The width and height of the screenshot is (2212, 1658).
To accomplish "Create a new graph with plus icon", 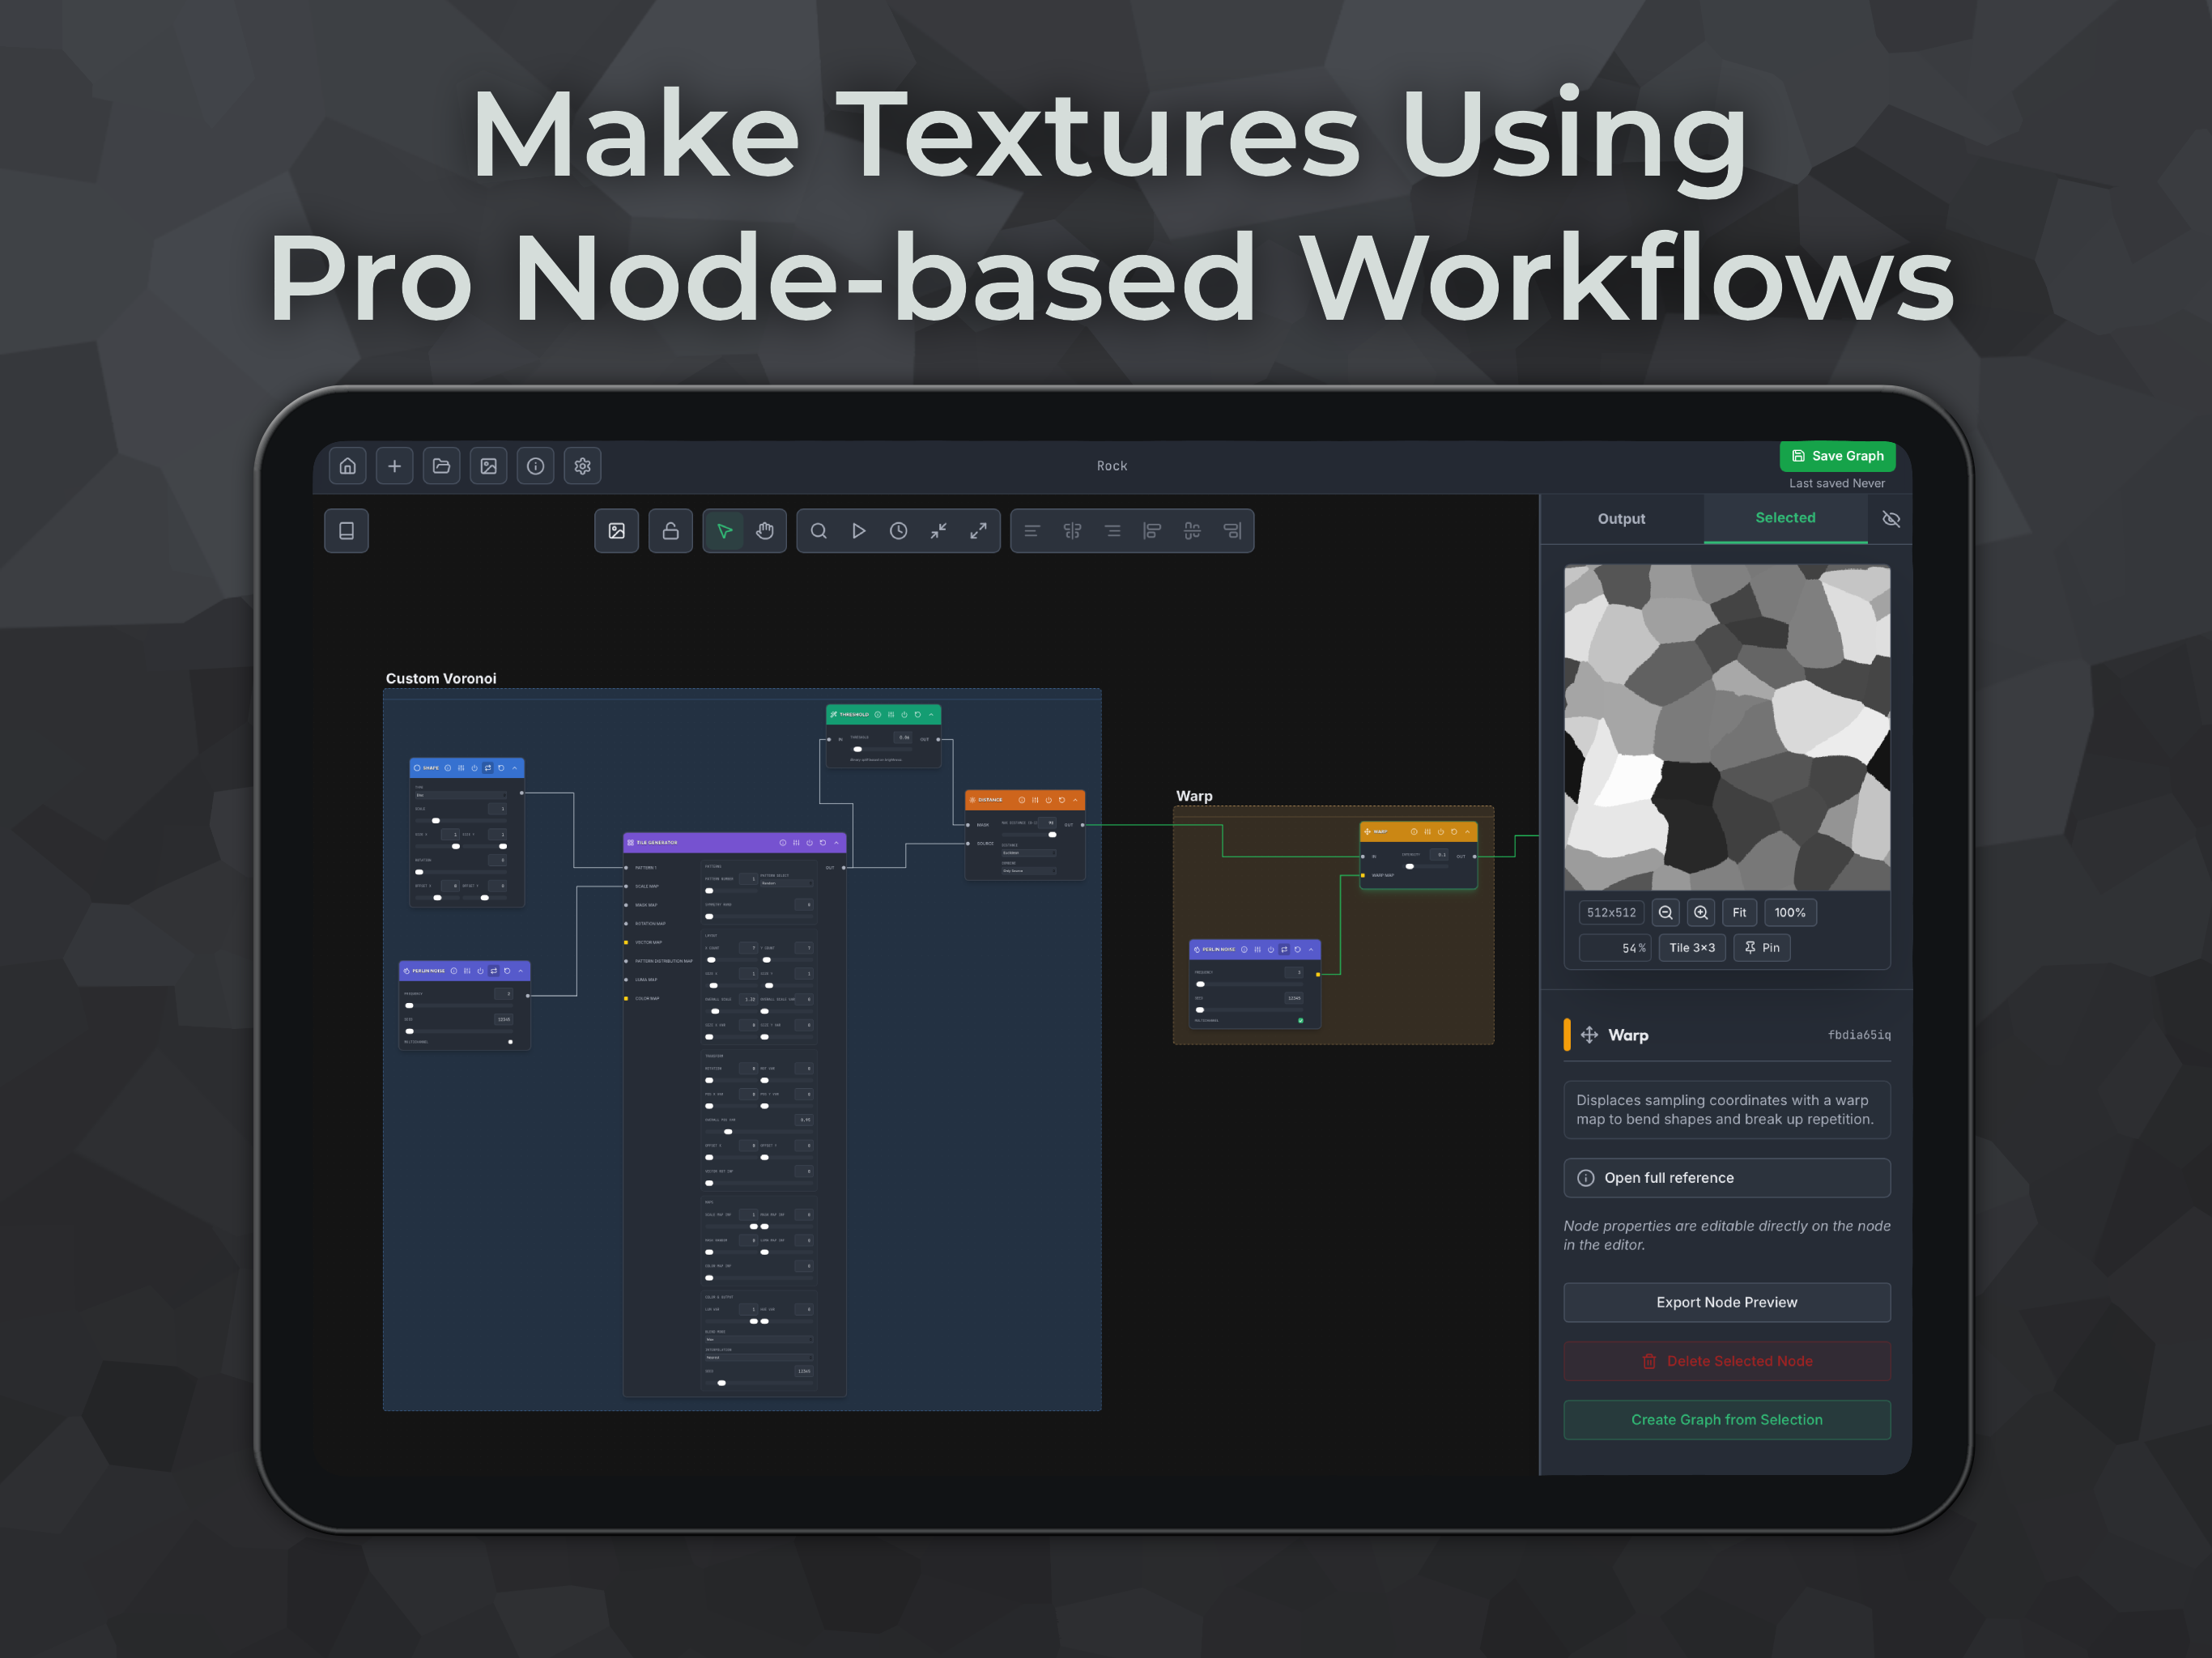I will pyautogui.click(x=394, y=466).
